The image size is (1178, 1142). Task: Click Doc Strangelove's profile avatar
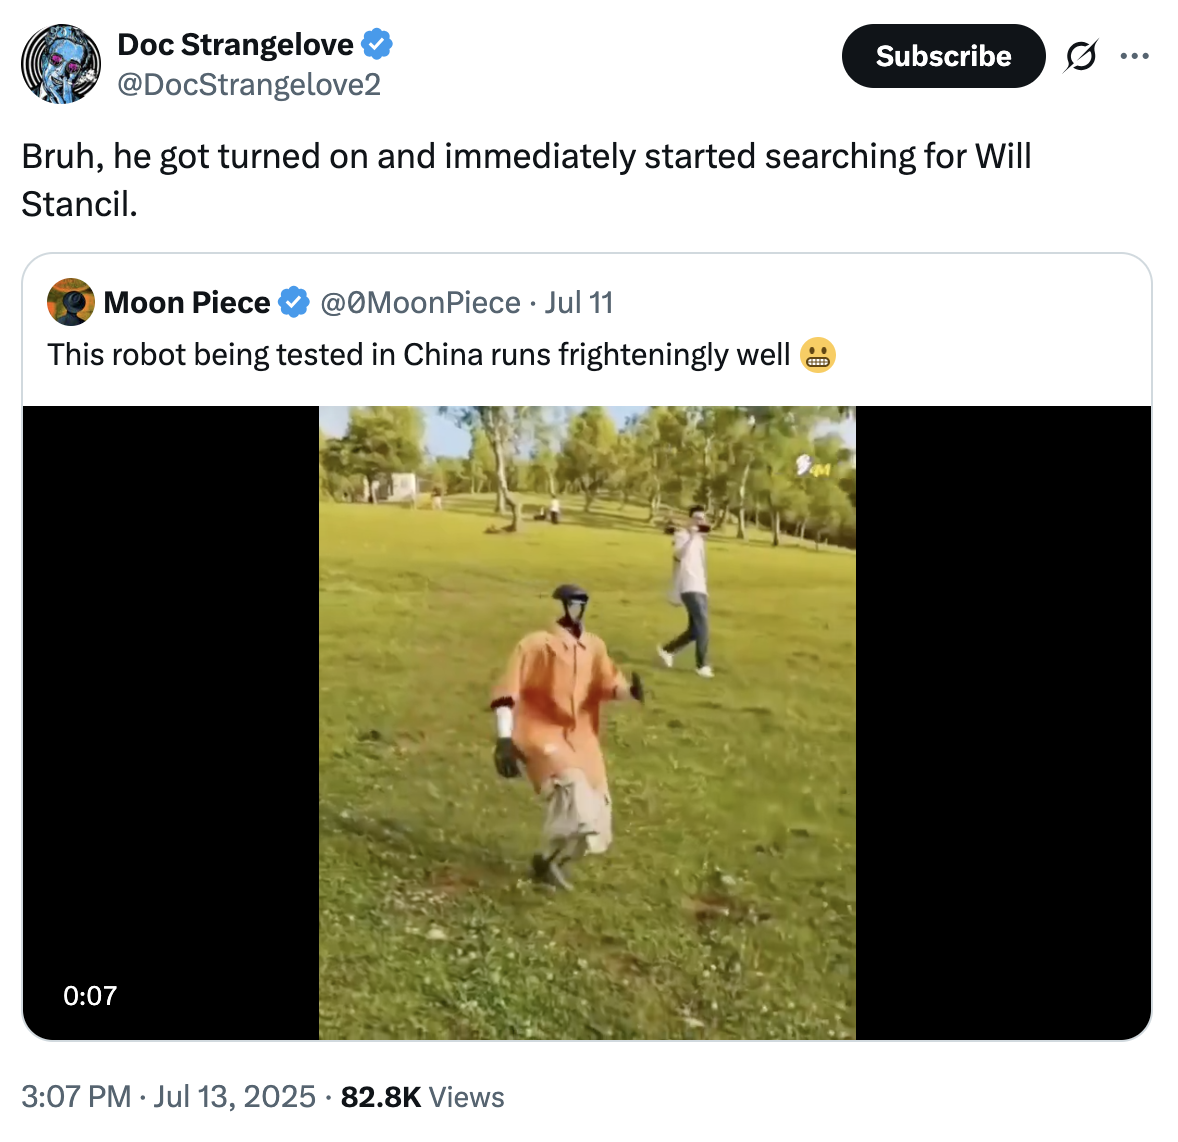click(61, 64)
